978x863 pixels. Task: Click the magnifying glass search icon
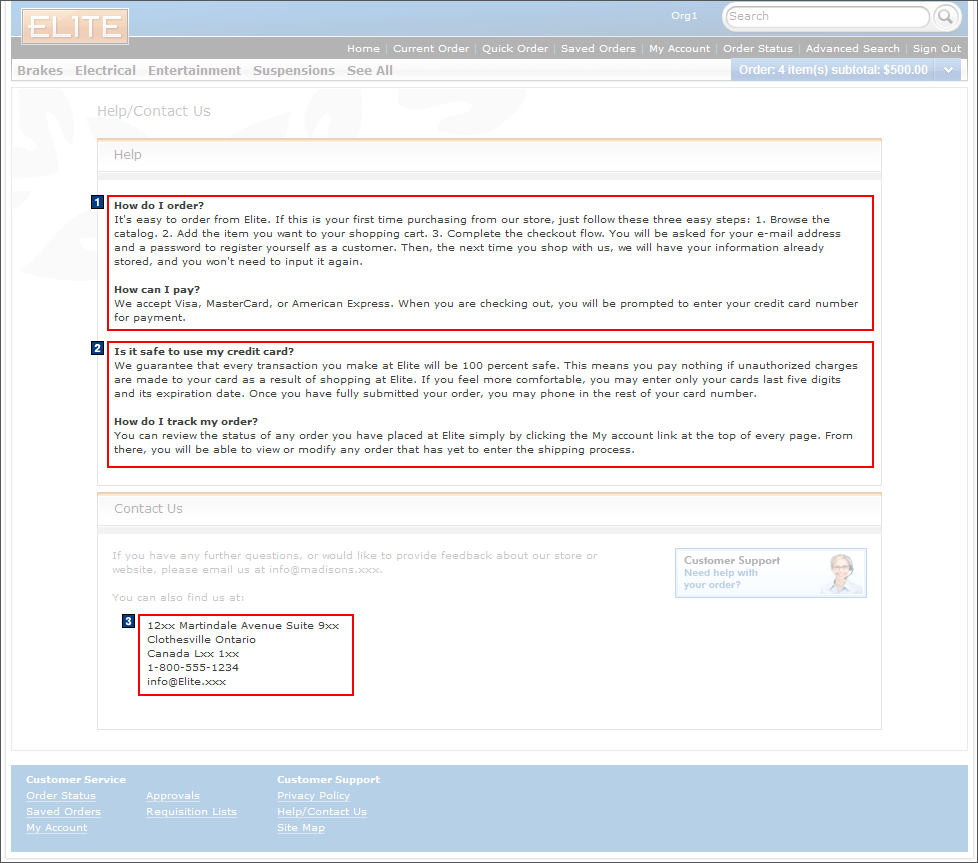tap(946, 17)
